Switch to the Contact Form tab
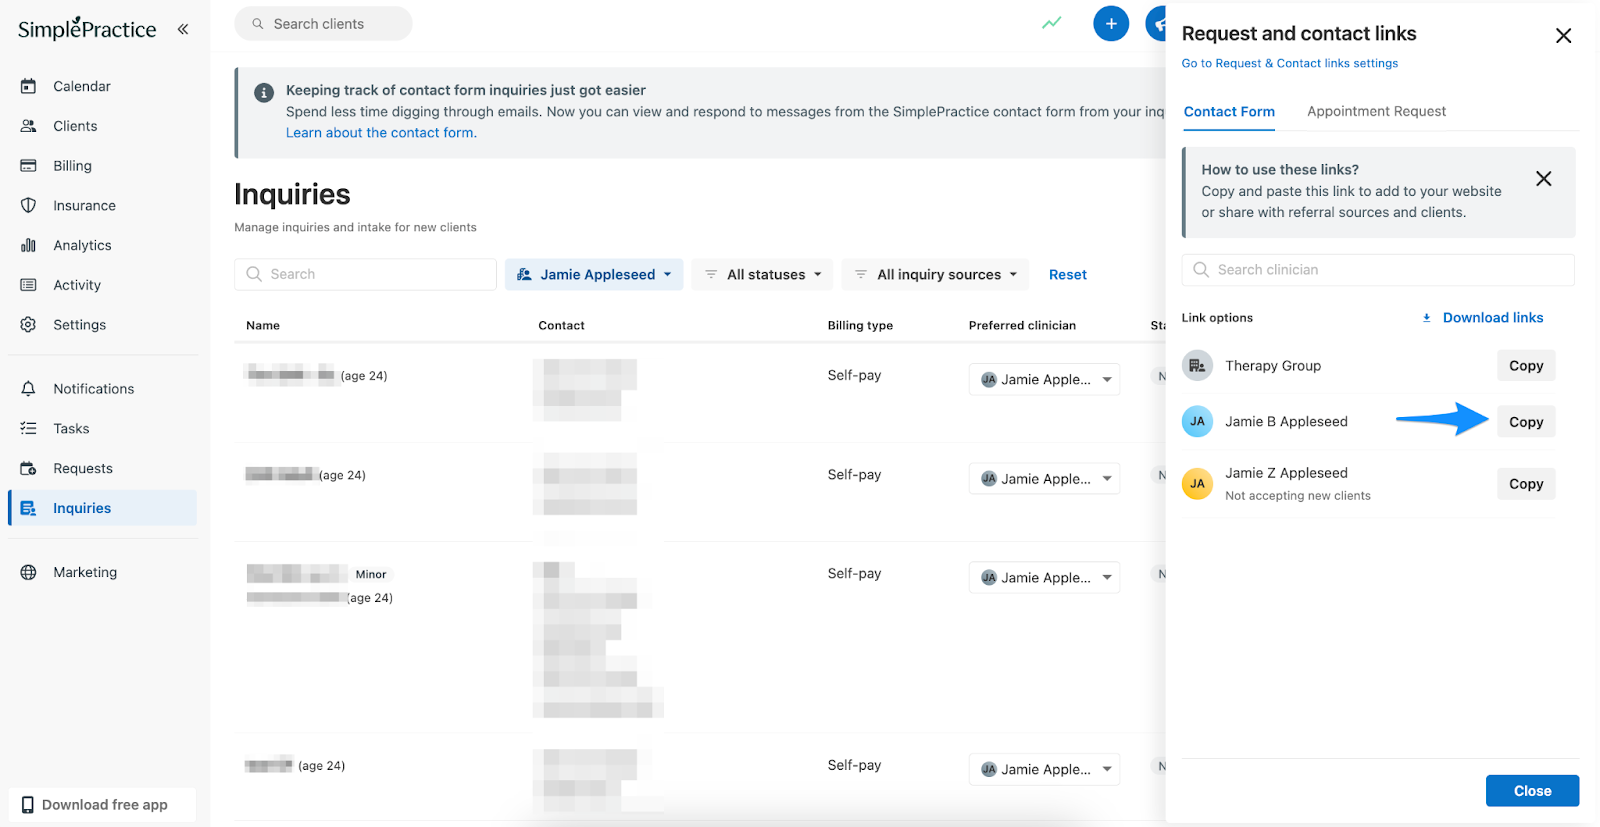This screenshot has width=1600, height=827. tap(1229, 112)
